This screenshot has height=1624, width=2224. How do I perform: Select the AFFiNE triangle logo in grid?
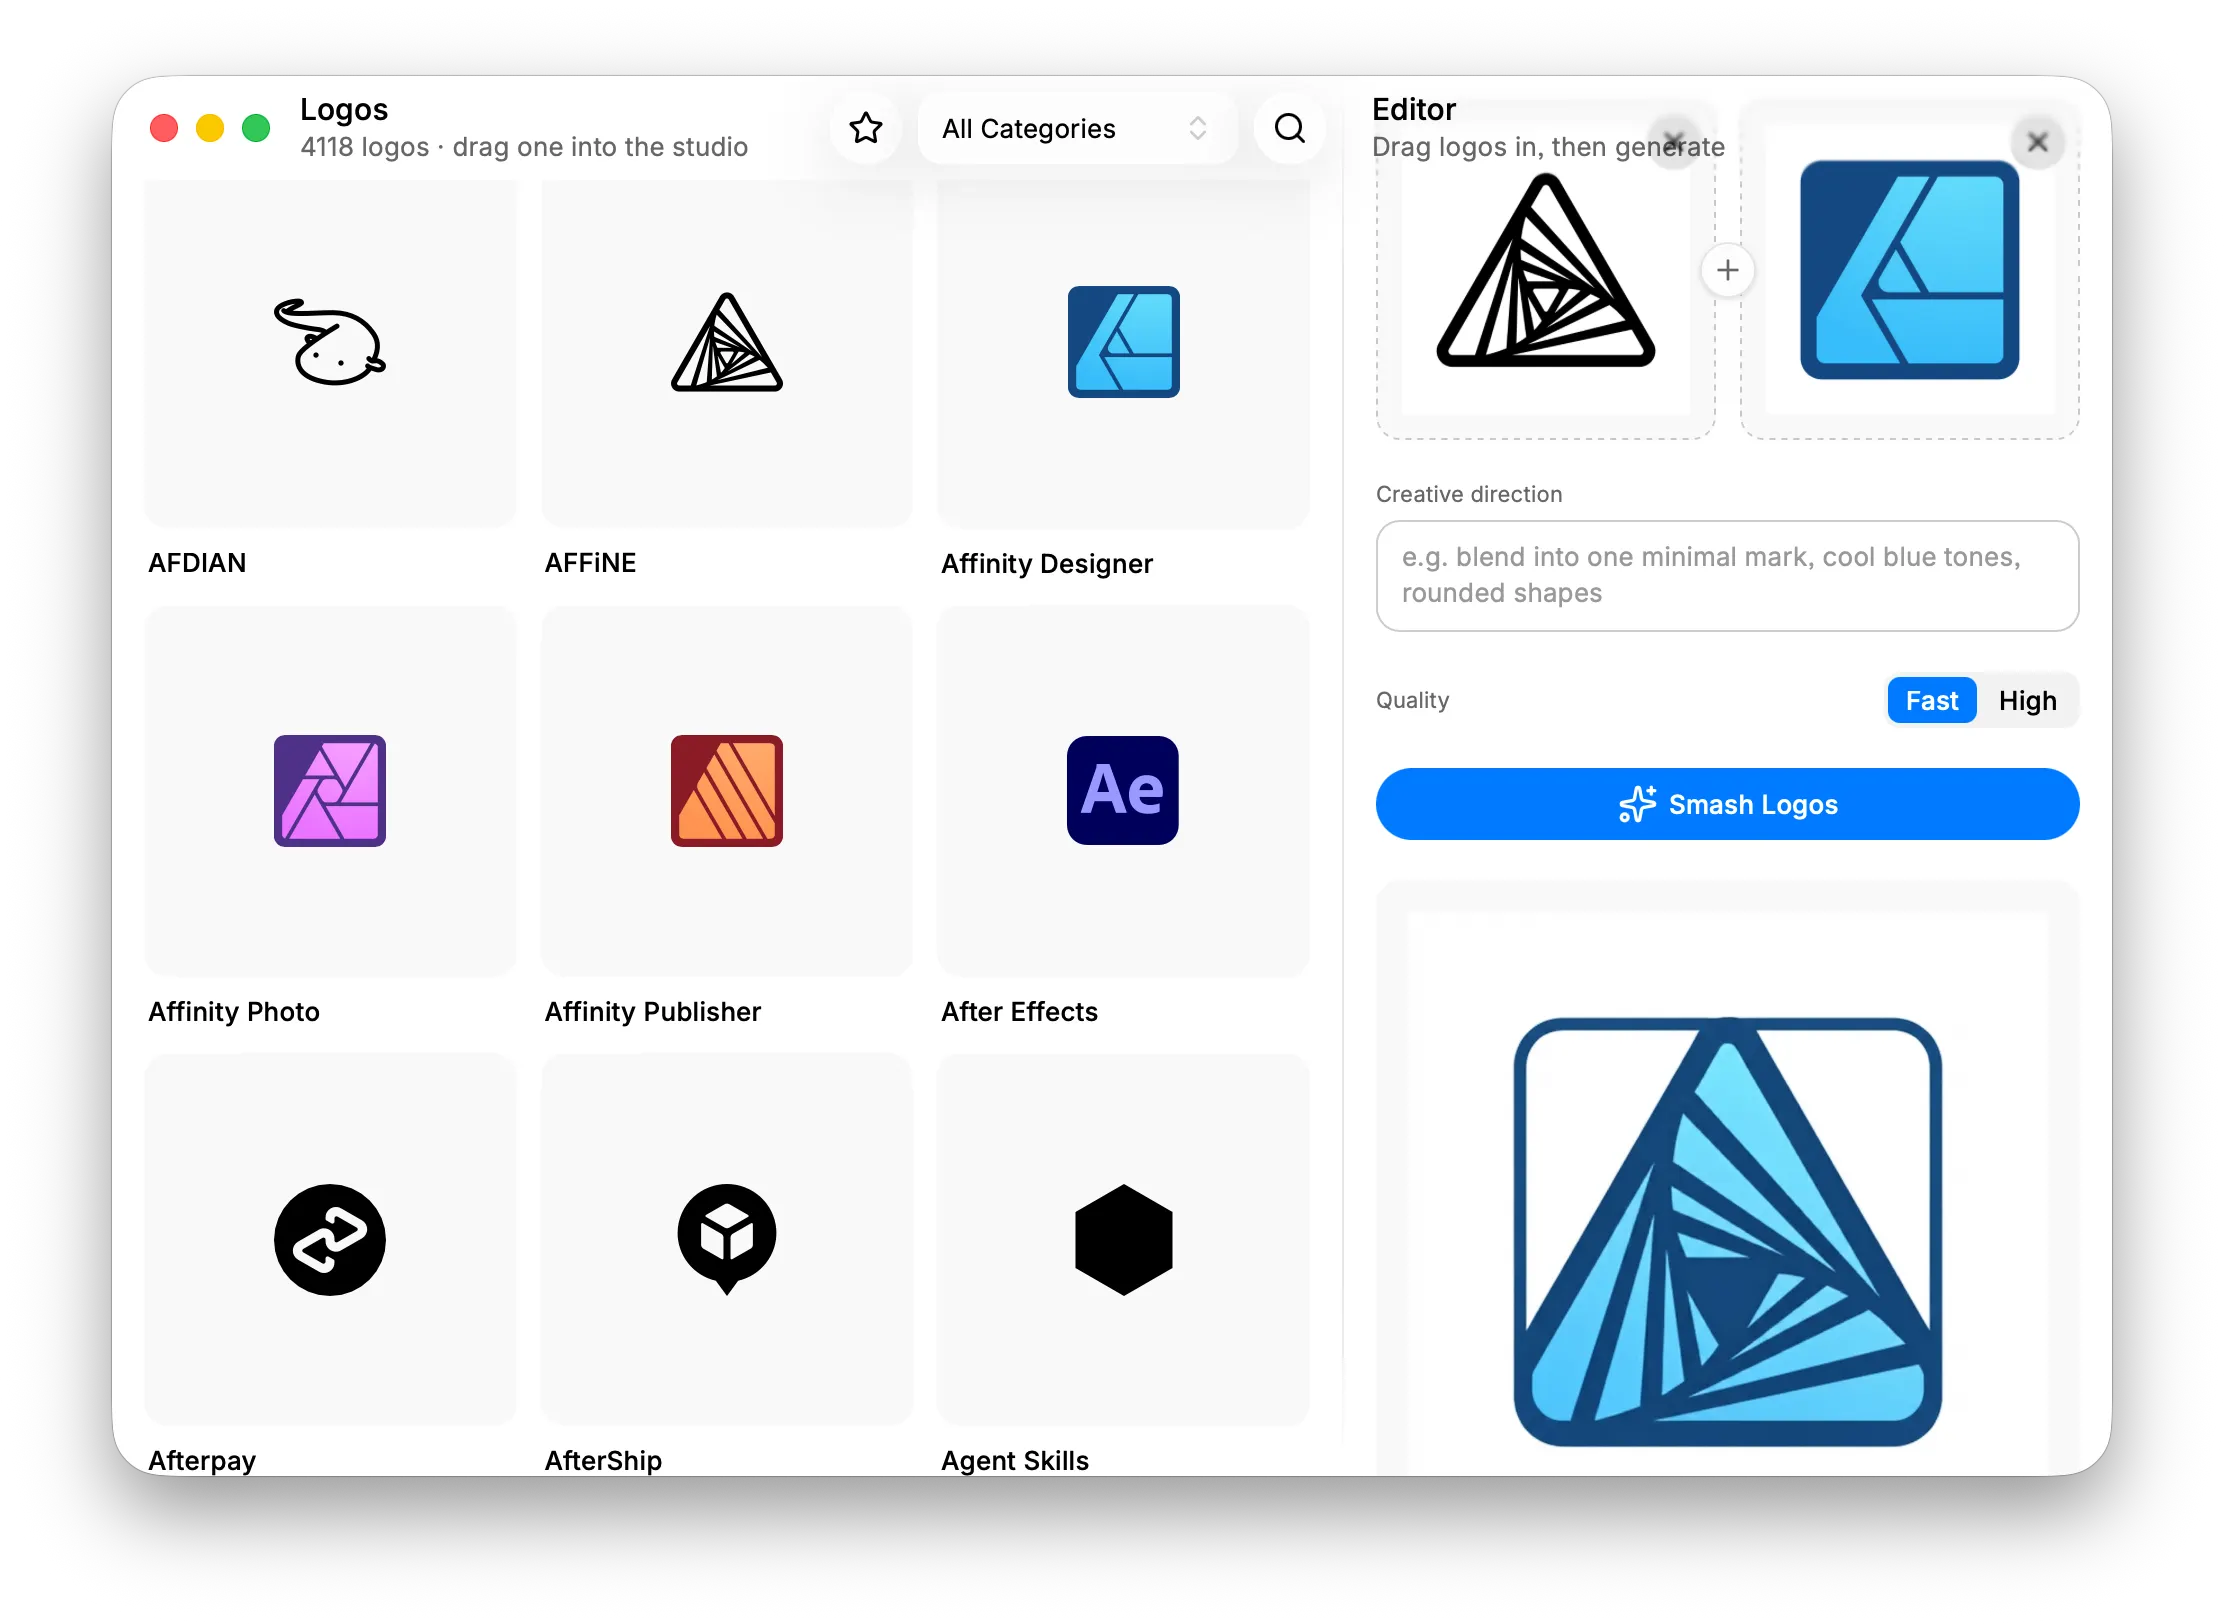727,342
